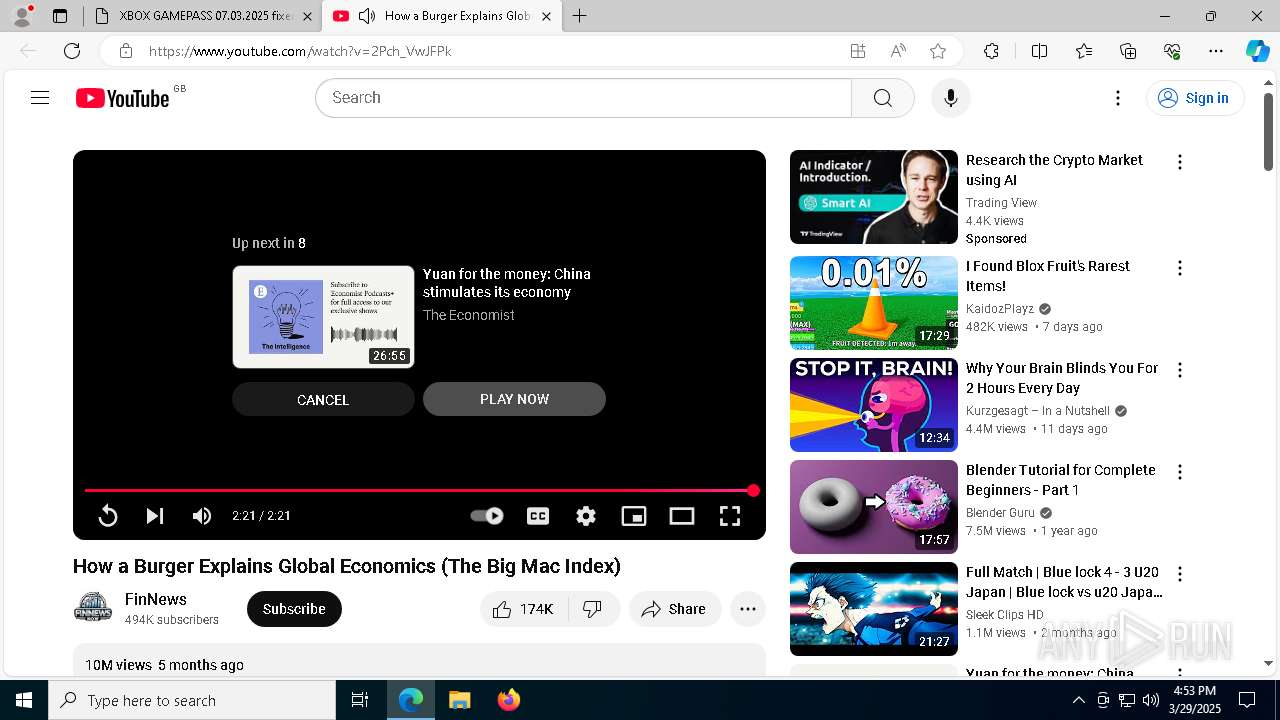The image size is (1280, 720).
Task: Go to the YouTube home logo
Action: pyautogui.click(x=122, y=98)
